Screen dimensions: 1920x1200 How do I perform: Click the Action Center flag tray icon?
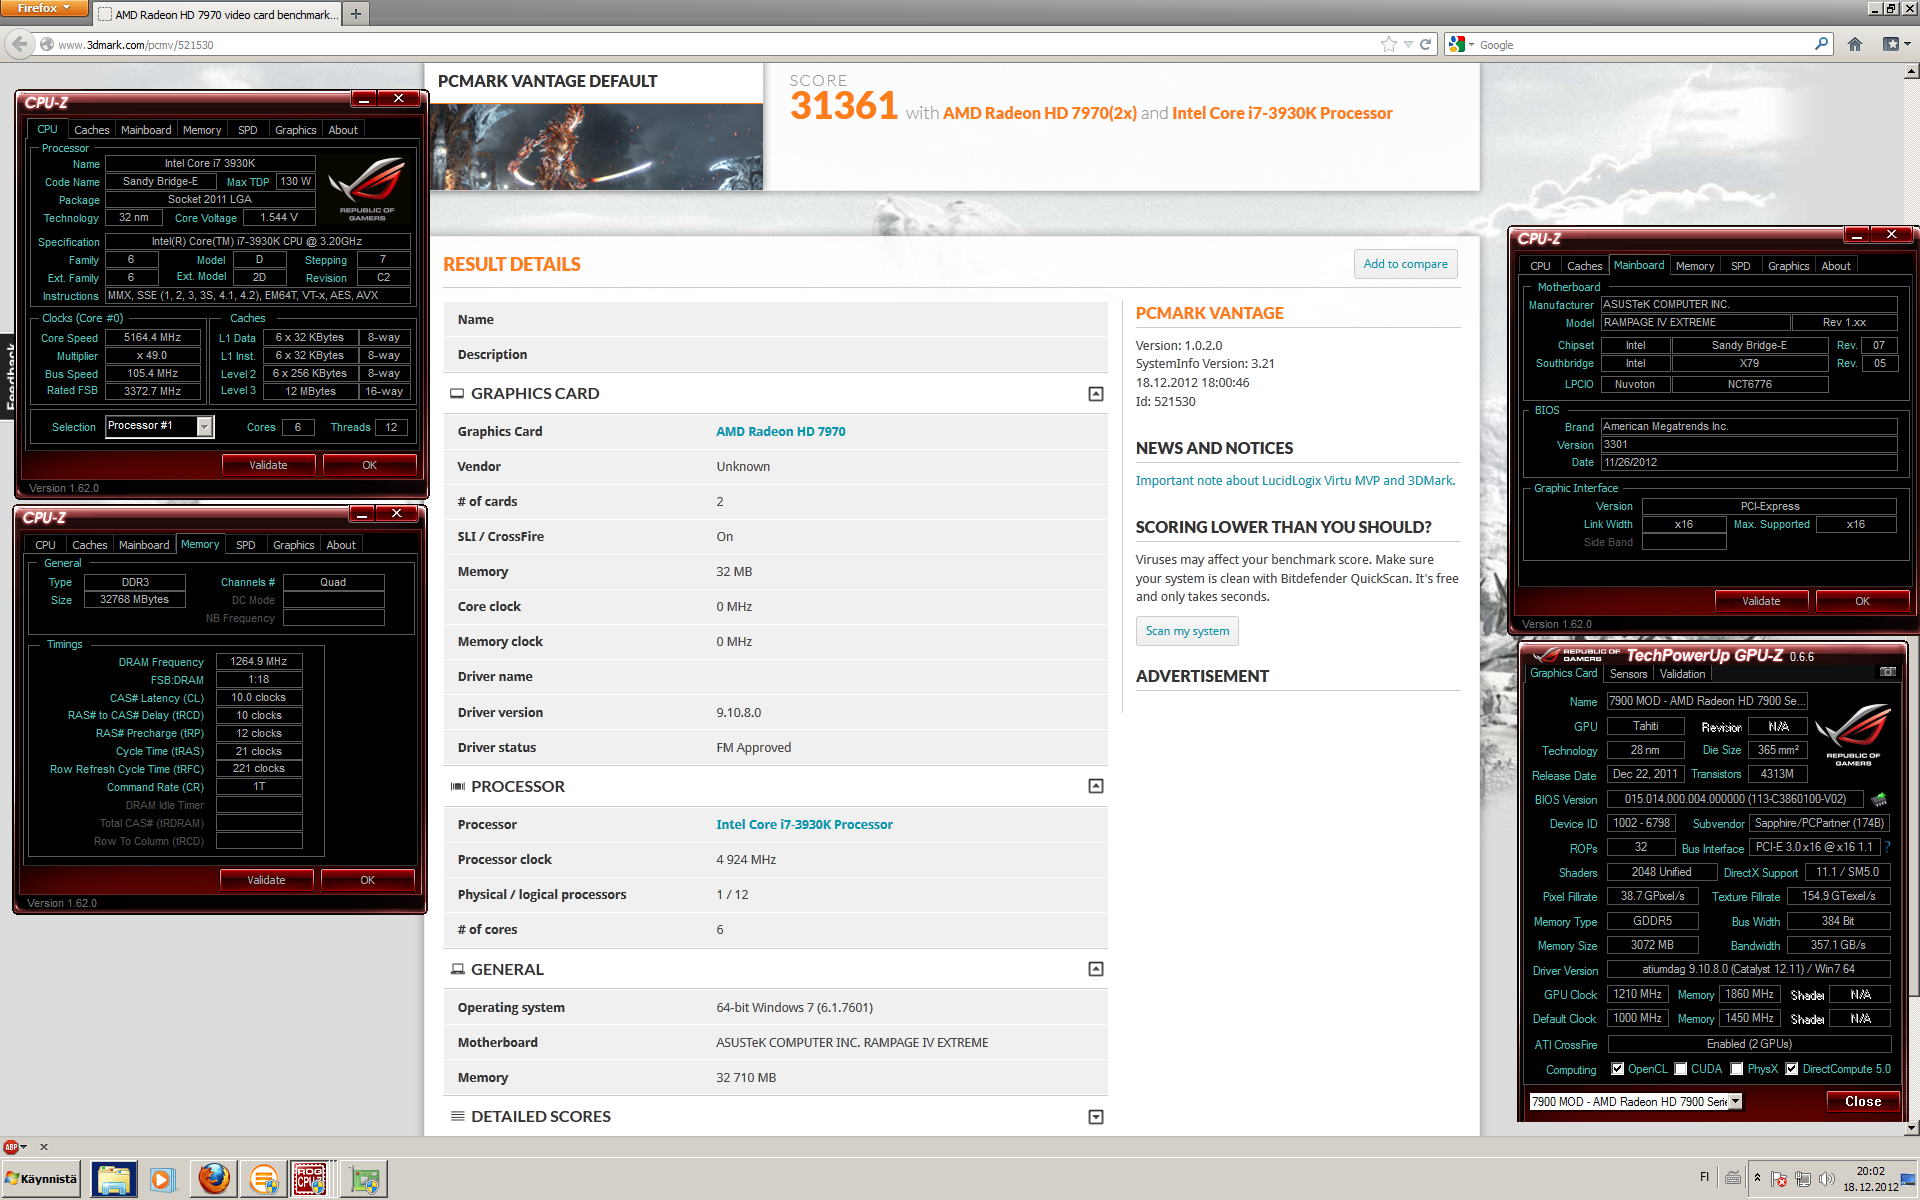[x=1778, y=1179]
